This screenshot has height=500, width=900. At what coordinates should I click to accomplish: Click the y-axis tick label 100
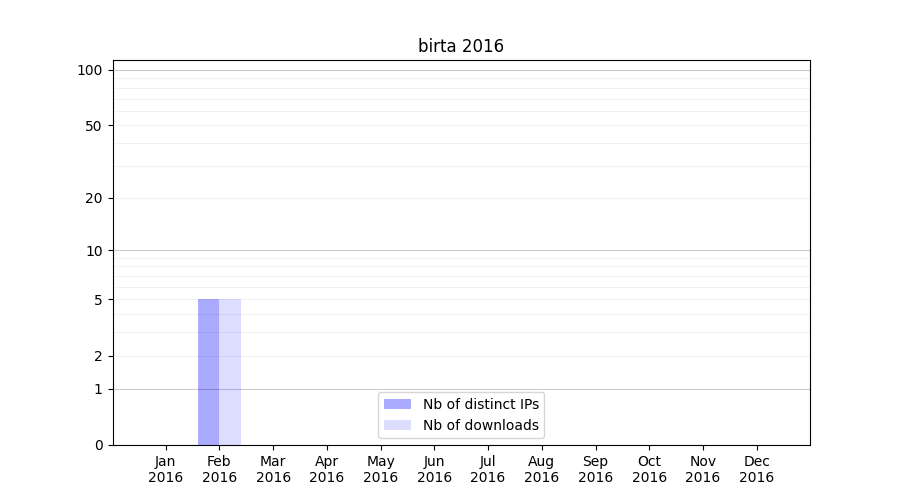coord(90,70)
